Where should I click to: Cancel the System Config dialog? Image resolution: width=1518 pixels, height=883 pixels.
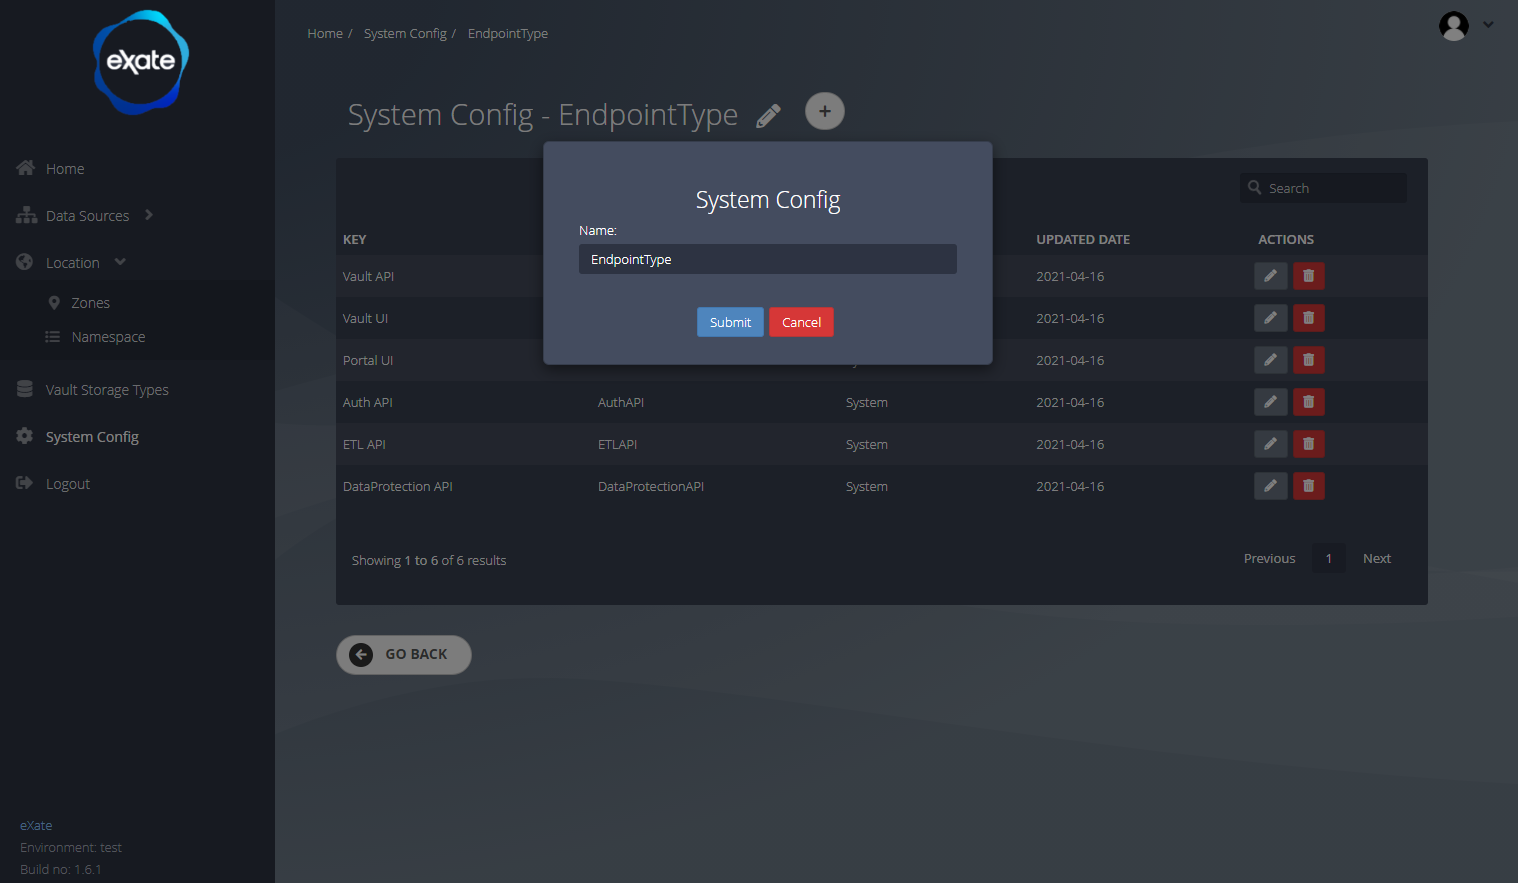click(x=801, y=322)
